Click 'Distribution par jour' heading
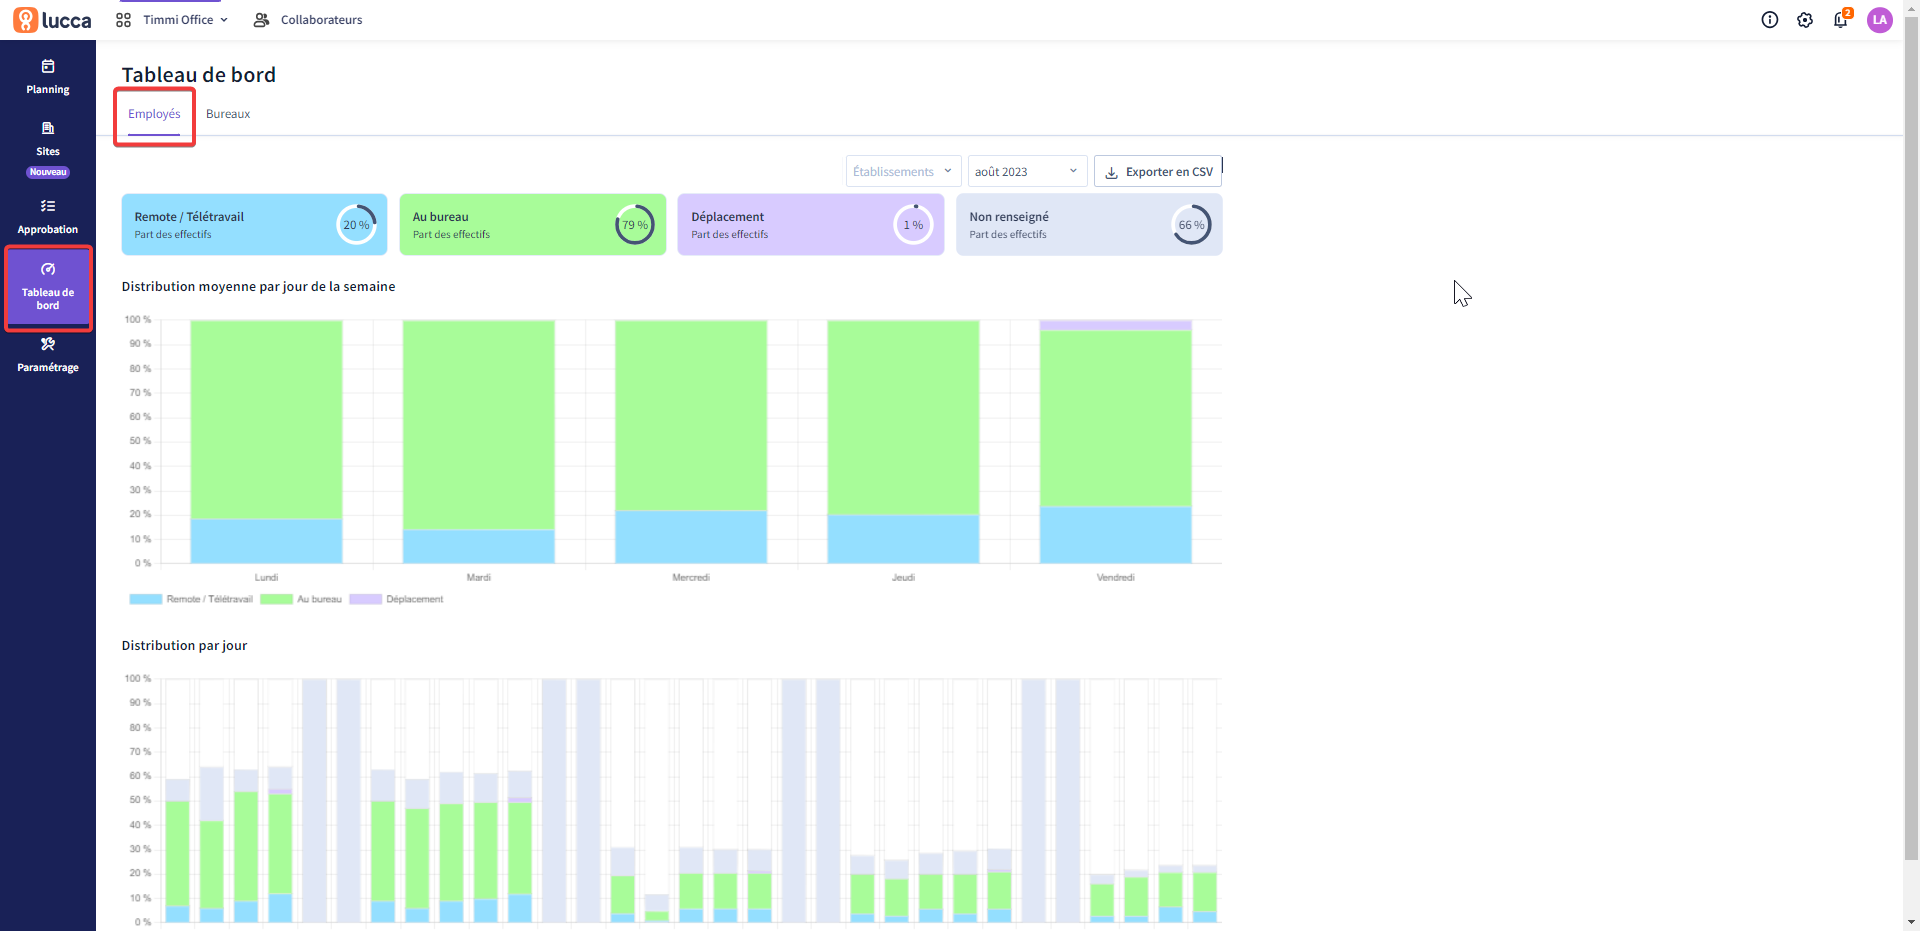Screen dimensions: 1920x931 click(x=184, y=646)
